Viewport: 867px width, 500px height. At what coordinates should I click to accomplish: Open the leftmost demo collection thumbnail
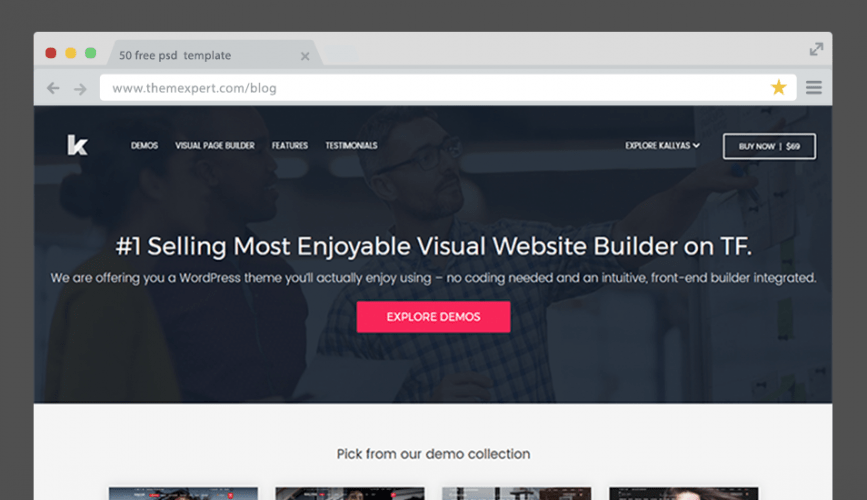point(183,493)
